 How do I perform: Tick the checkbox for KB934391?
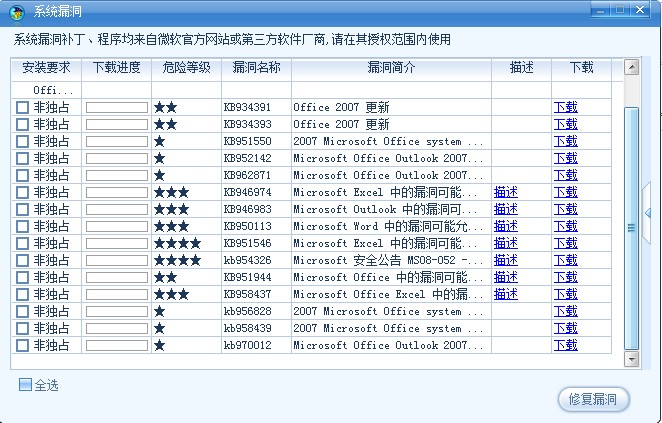pos(22,107)
